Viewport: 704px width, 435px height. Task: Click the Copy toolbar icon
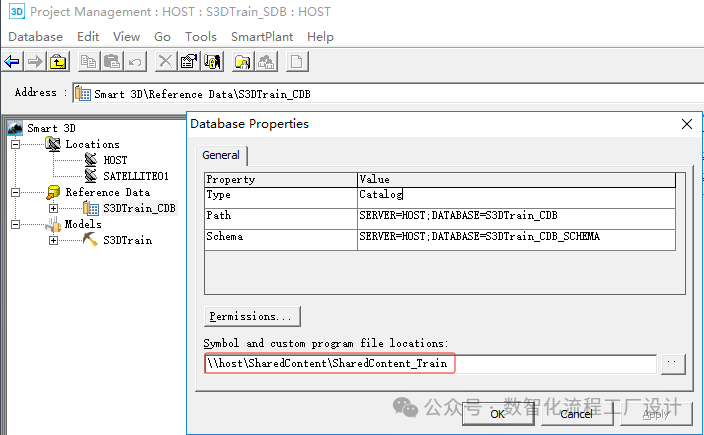click(x=88, y=62)
